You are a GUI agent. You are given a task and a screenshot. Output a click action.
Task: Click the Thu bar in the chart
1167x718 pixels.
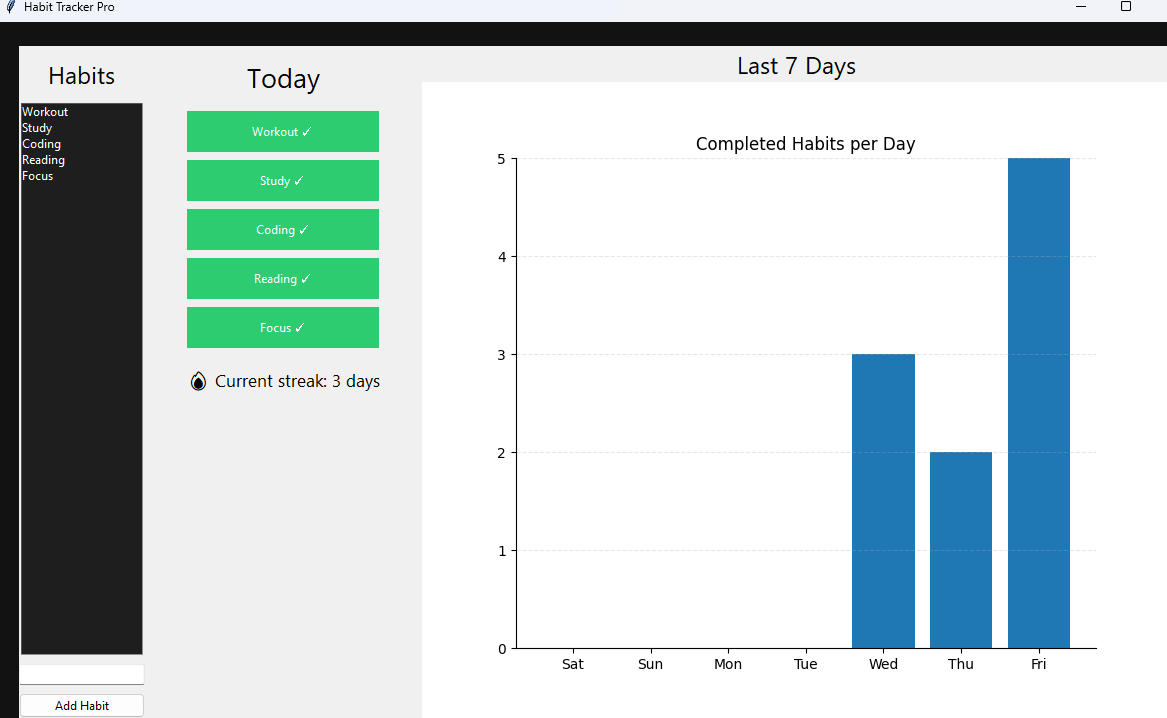tap(961, 551)
